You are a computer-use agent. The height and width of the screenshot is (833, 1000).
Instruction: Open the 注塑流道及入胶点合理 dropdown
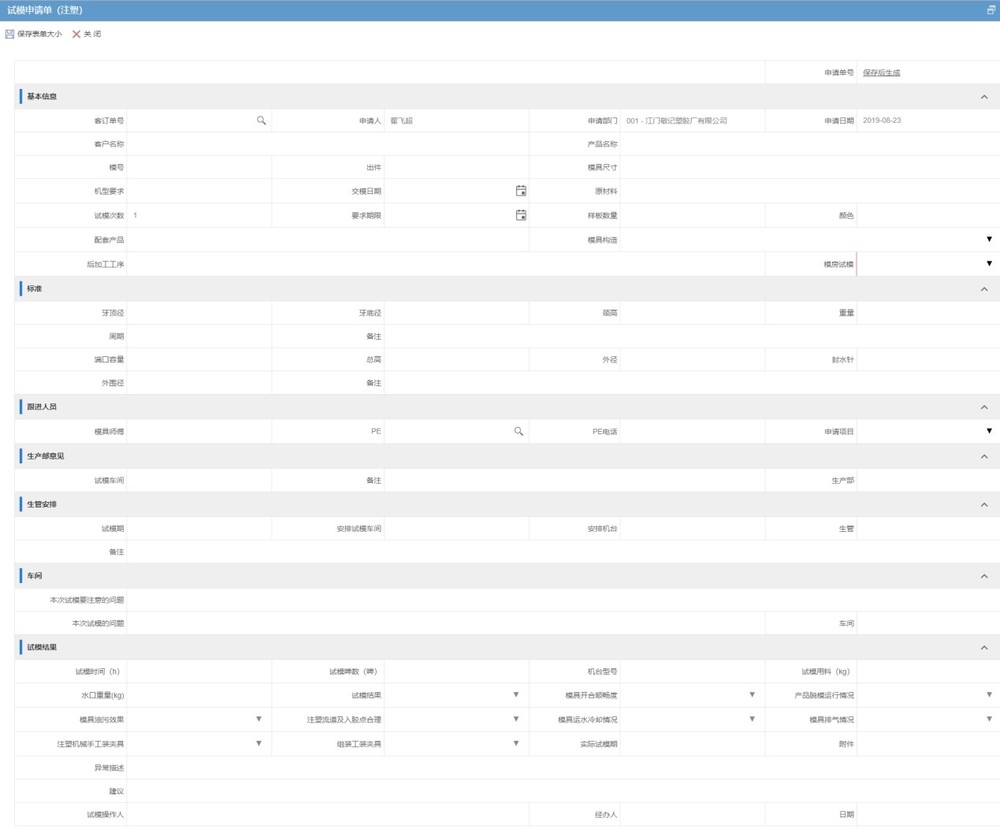point(516,719)
